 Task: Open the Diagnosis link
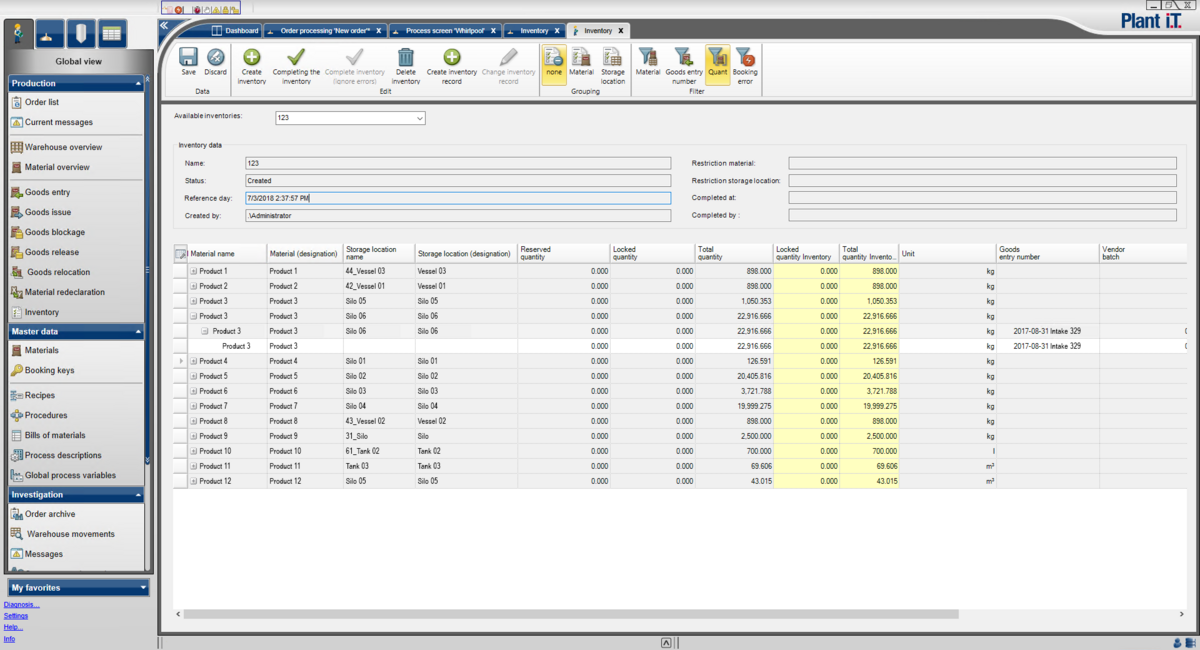21,604
